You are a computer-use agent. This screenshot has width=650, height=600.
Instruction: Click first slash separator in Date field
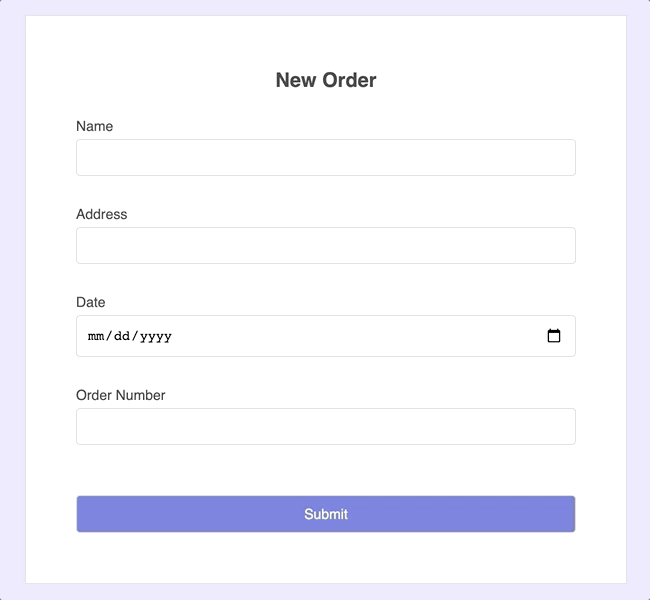[x=109, y=337]
